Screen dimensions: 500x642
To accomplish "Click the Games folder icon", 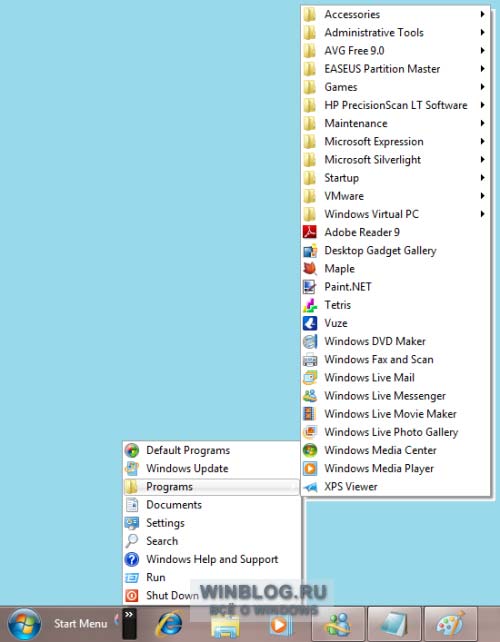I will [x=310, y=87].
